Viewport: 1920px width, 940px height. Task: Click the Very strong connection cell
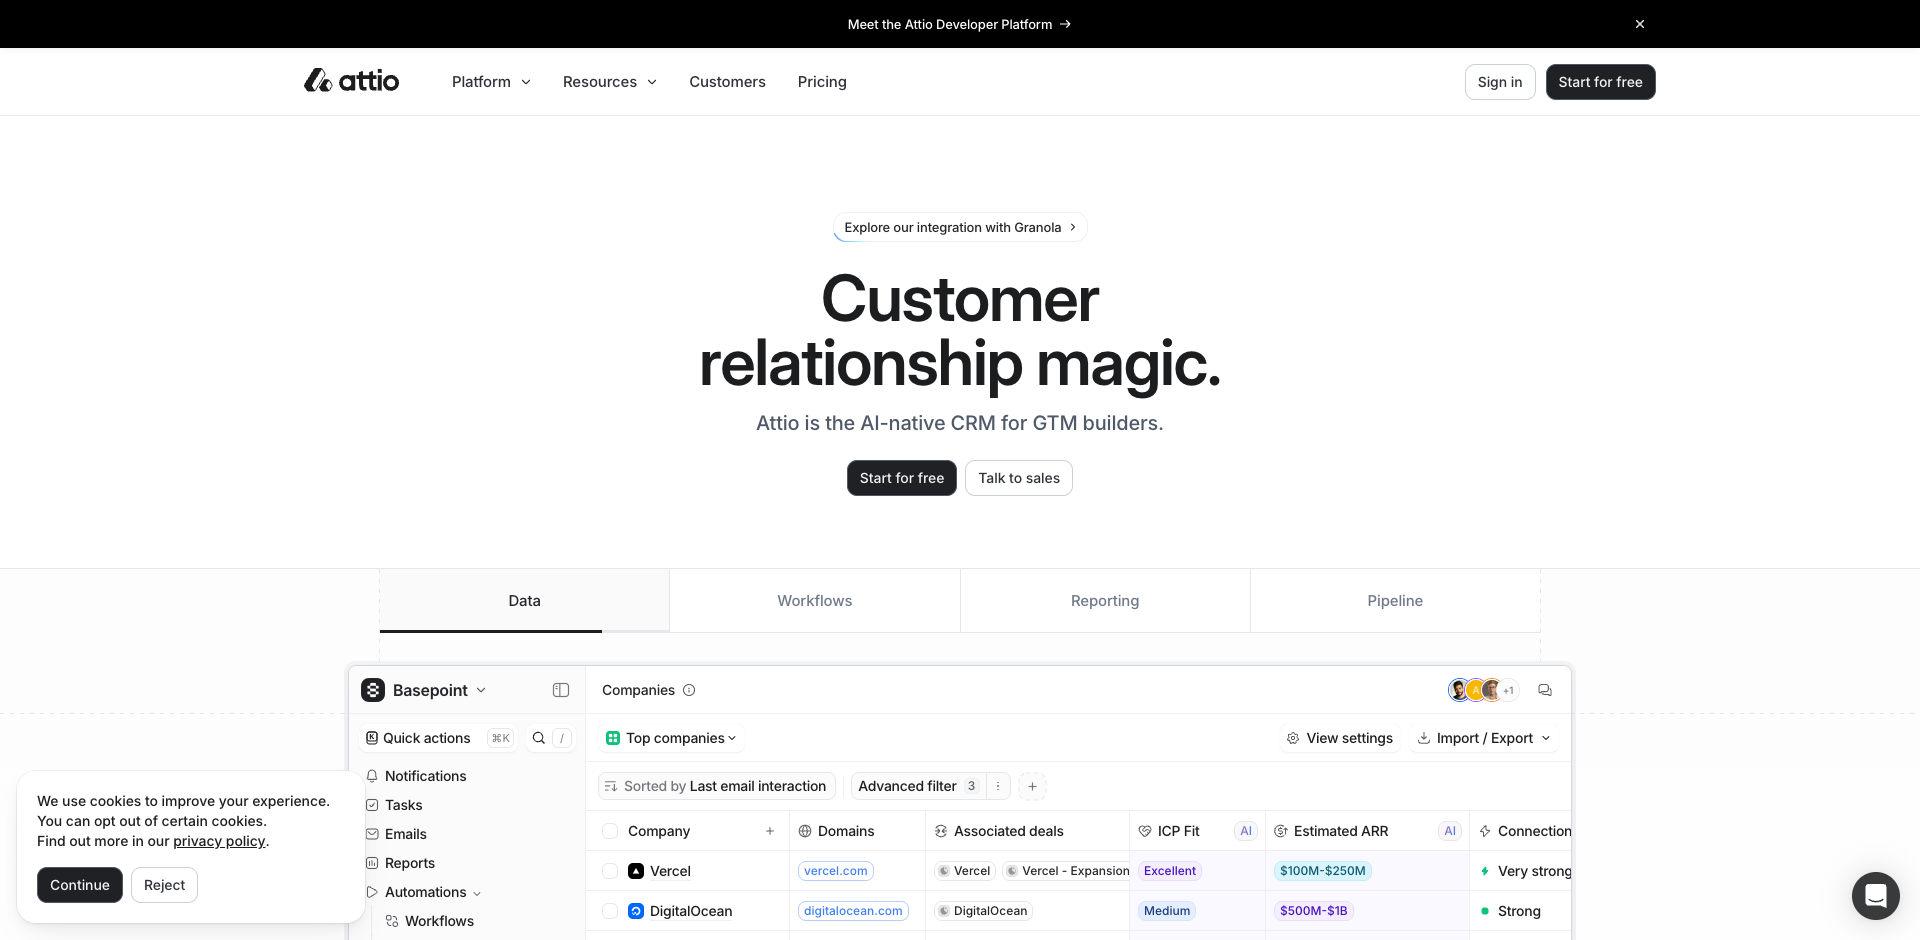point(1521,871)
